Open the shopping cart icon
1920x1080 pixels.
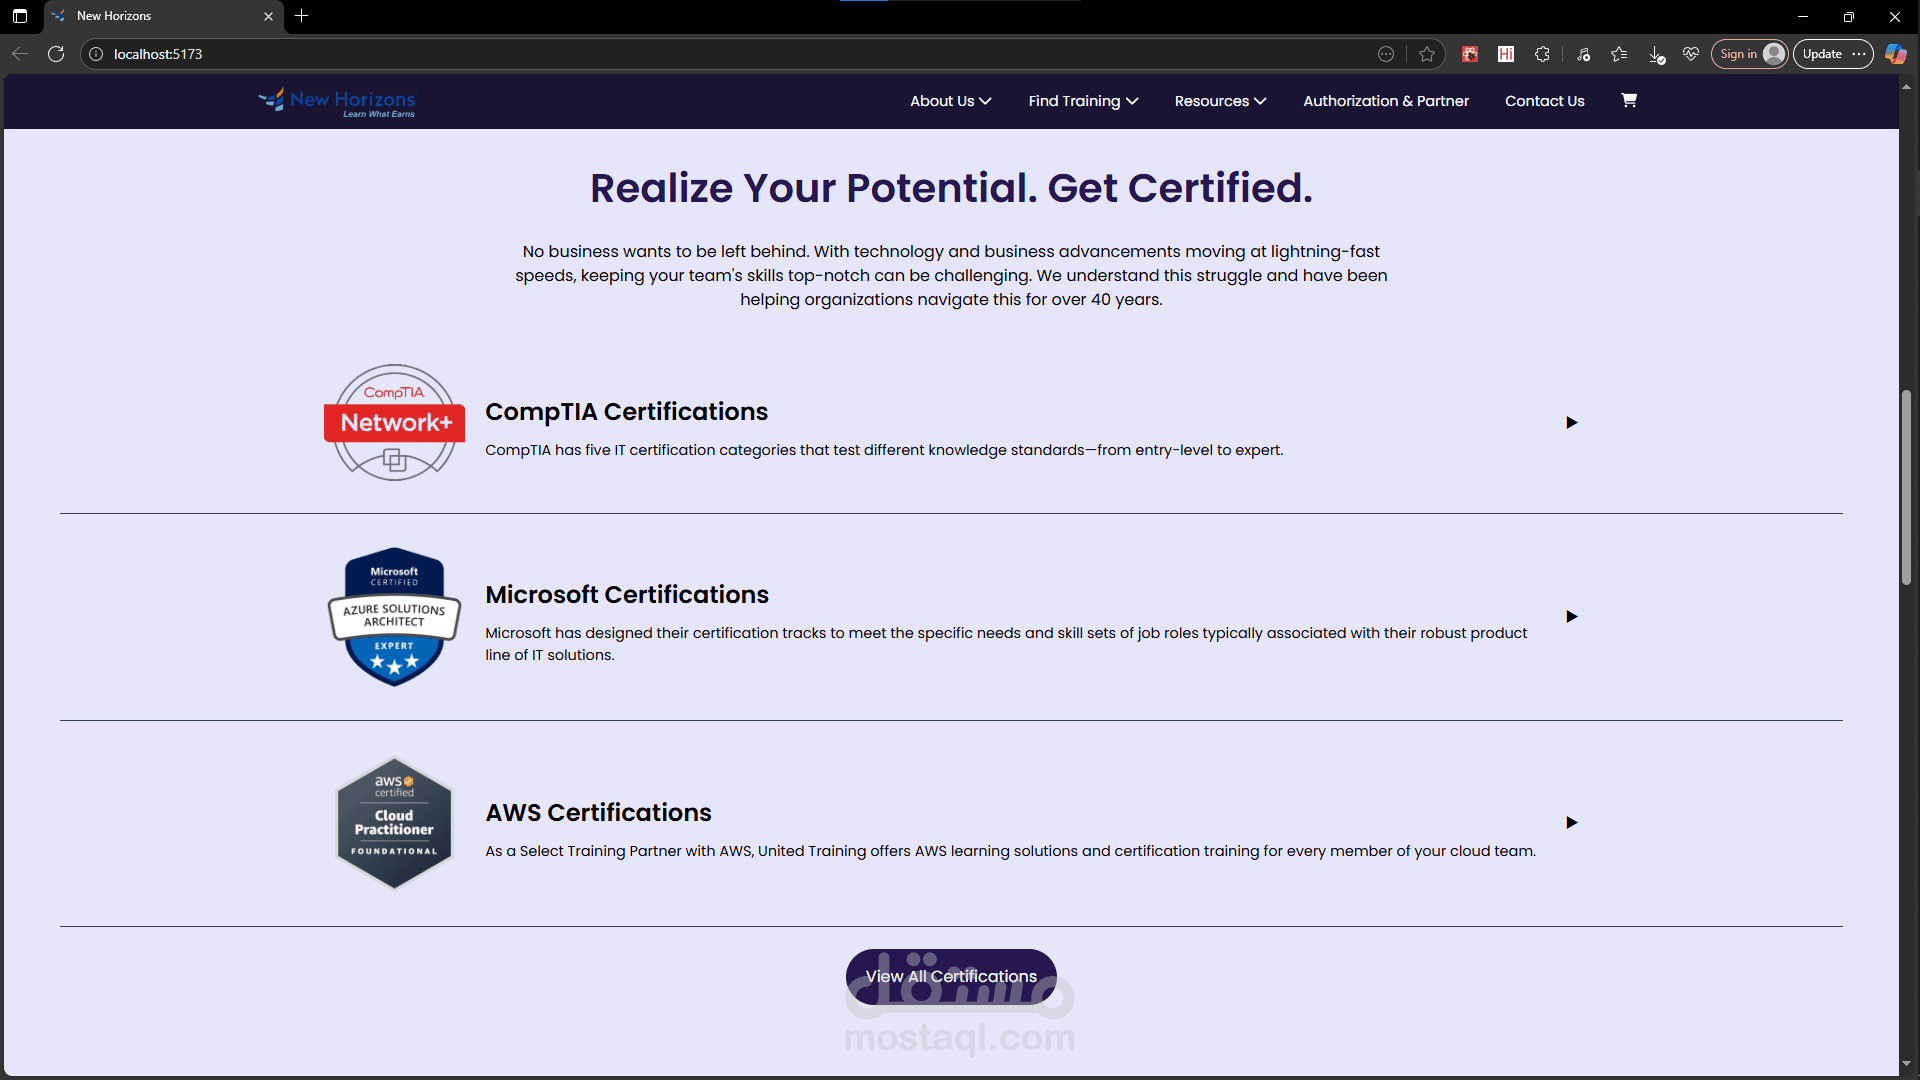pos(1629,100)
